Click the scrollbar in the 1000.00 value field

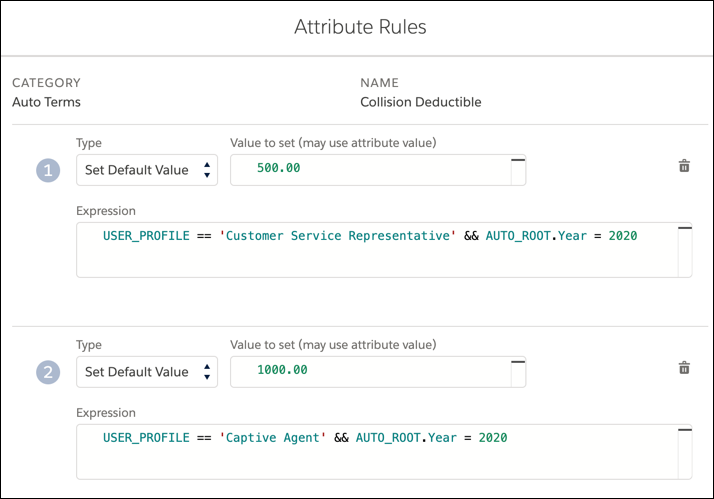tap(518, 372)
